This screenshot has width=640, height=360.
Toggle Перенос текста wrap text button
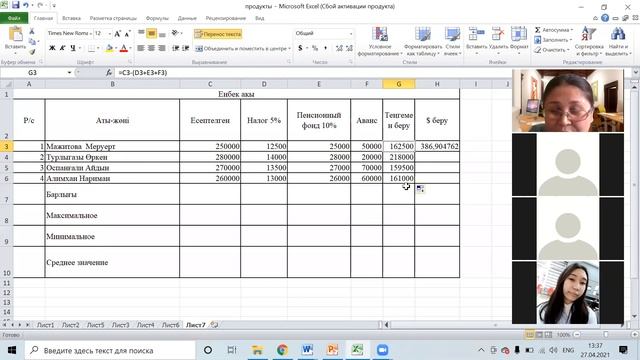click(218, 34)
